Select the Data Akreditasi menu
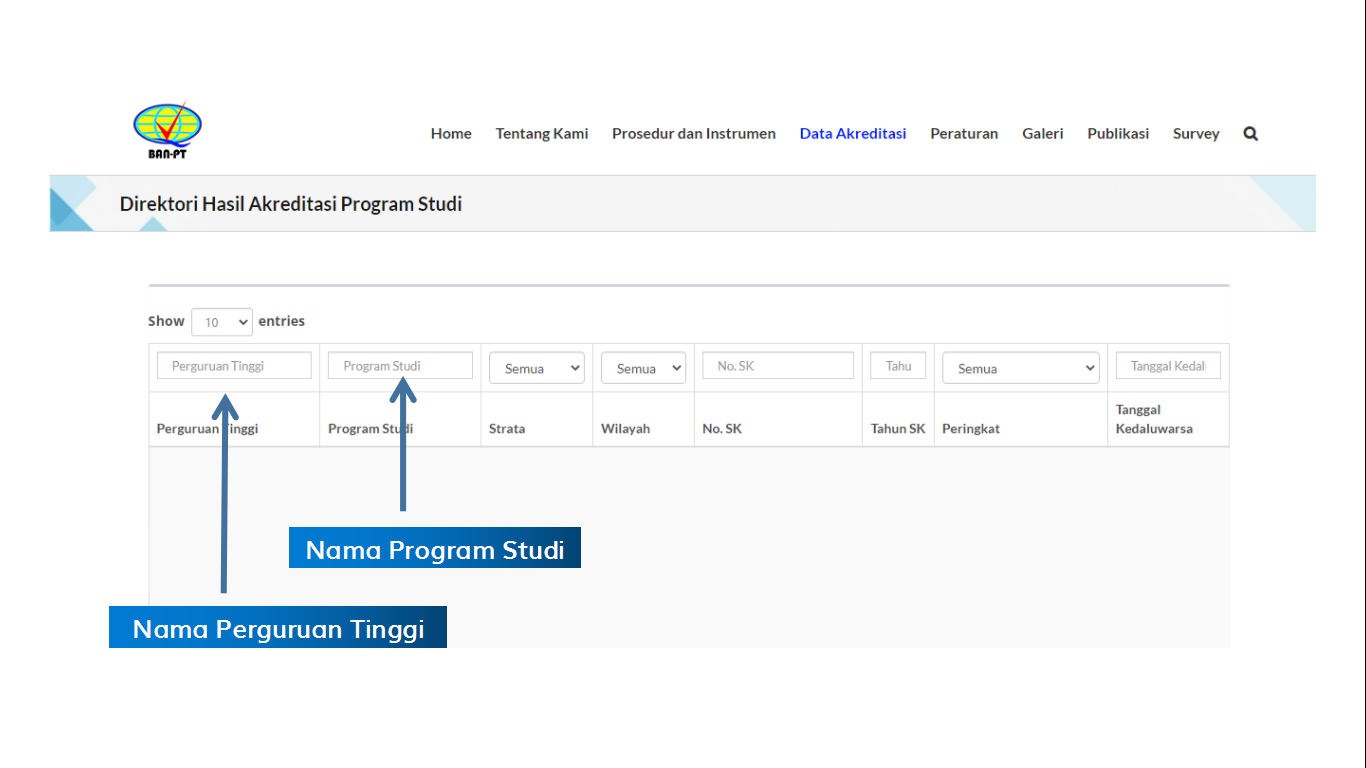Viewport: 1366px width, 768px height. pos(853,133)
